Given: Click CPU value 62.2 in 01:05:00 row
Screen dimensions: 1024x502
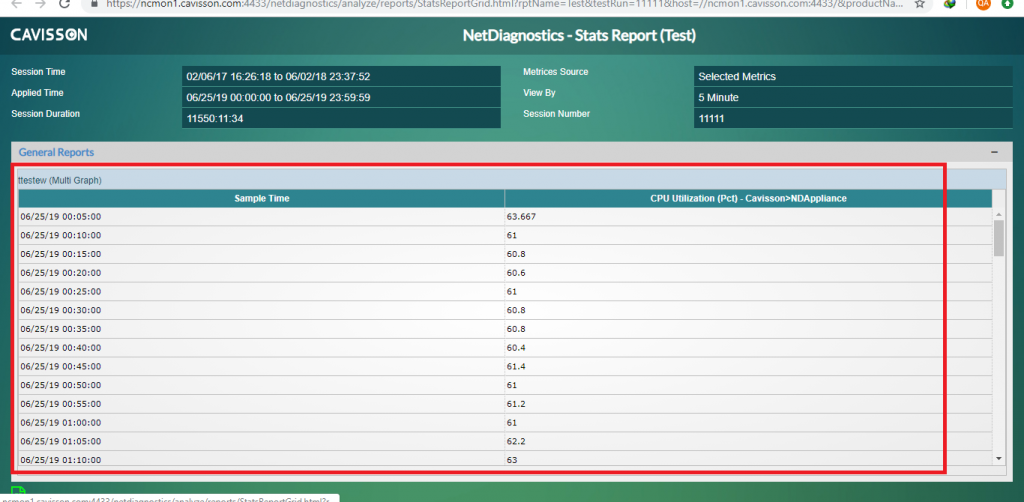Looking at the screenshot, I should point(516,441).
